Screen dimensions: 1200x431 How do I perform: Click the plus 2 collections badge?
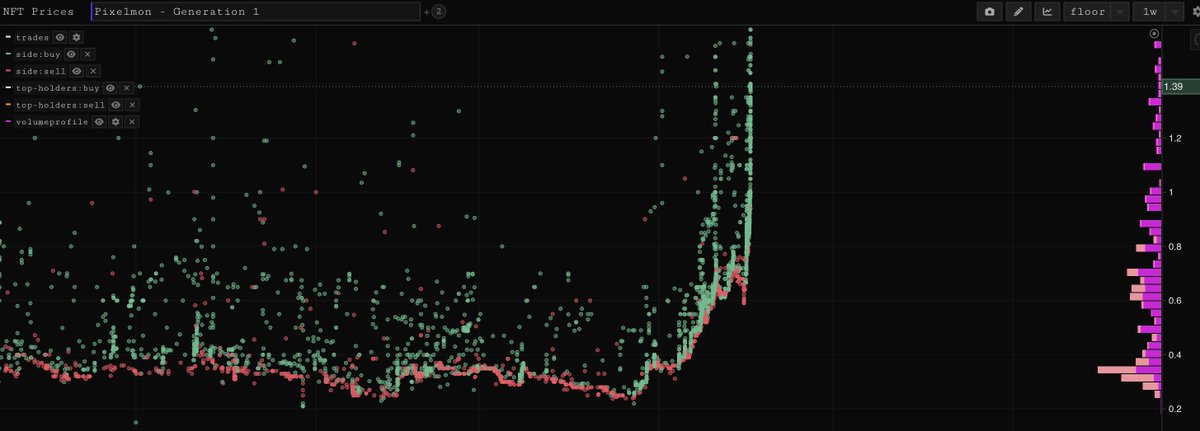pyautogui.click(x=439, y=12)
